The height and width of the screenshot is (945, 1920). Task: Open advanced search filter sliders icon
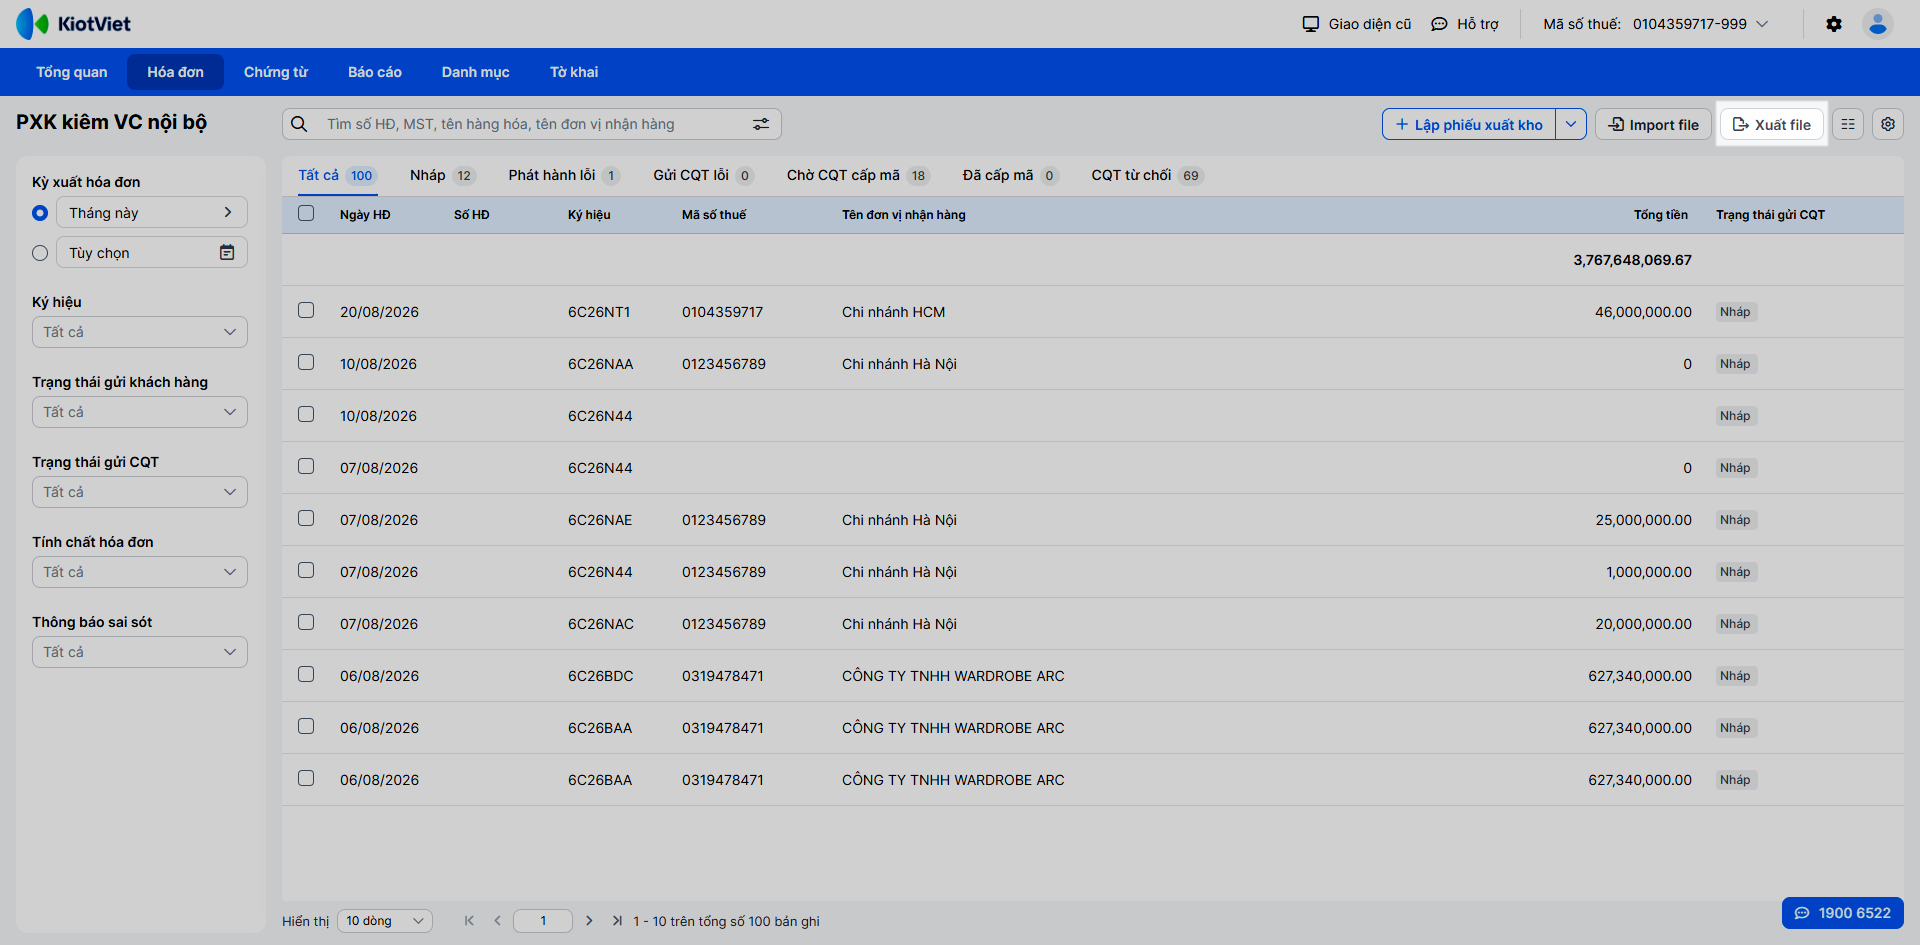(x=761, y=124)
